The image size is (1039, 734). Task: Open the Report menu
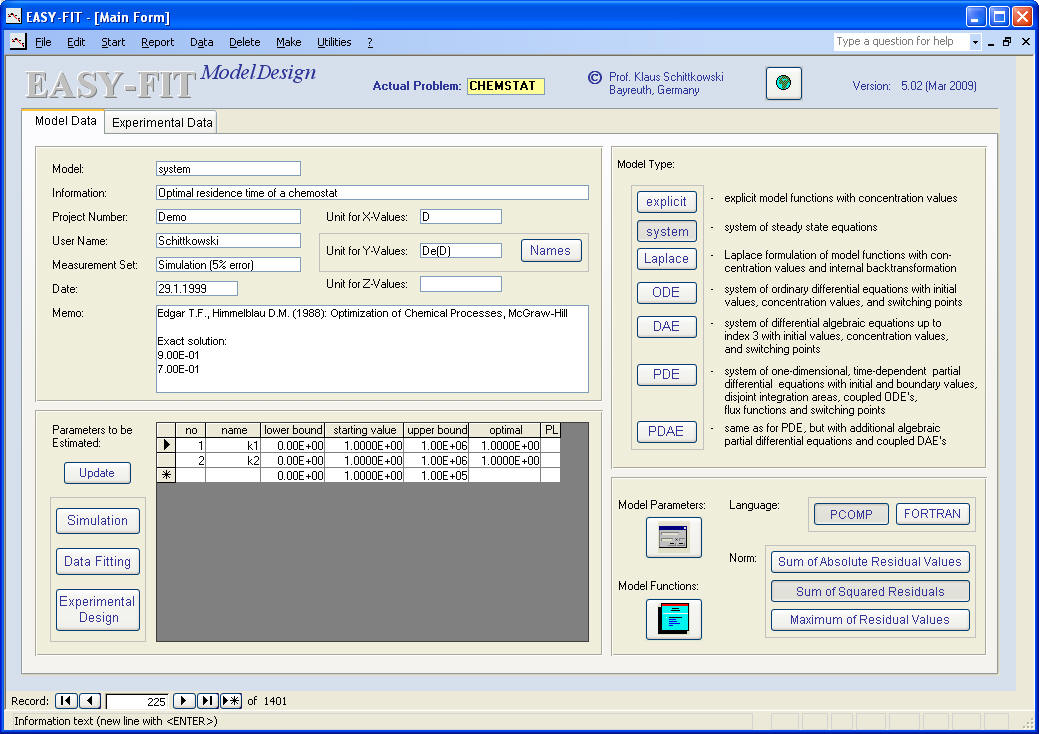click(157, 42)
